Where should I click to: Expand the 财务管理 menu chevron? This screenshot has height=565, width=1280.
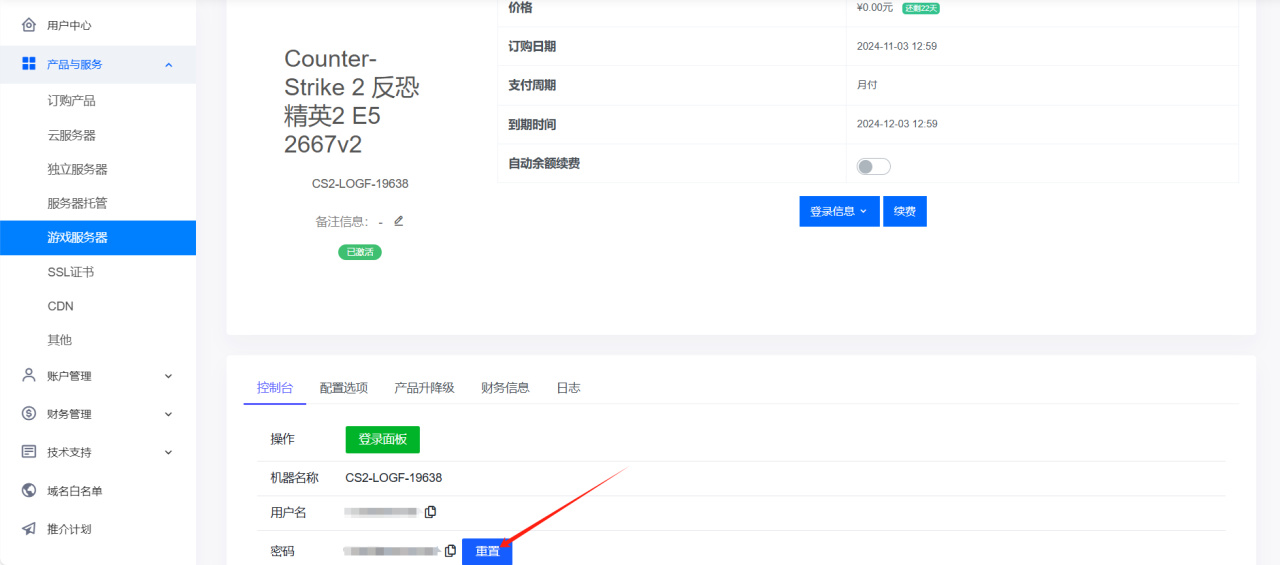[x=168, y=415]
